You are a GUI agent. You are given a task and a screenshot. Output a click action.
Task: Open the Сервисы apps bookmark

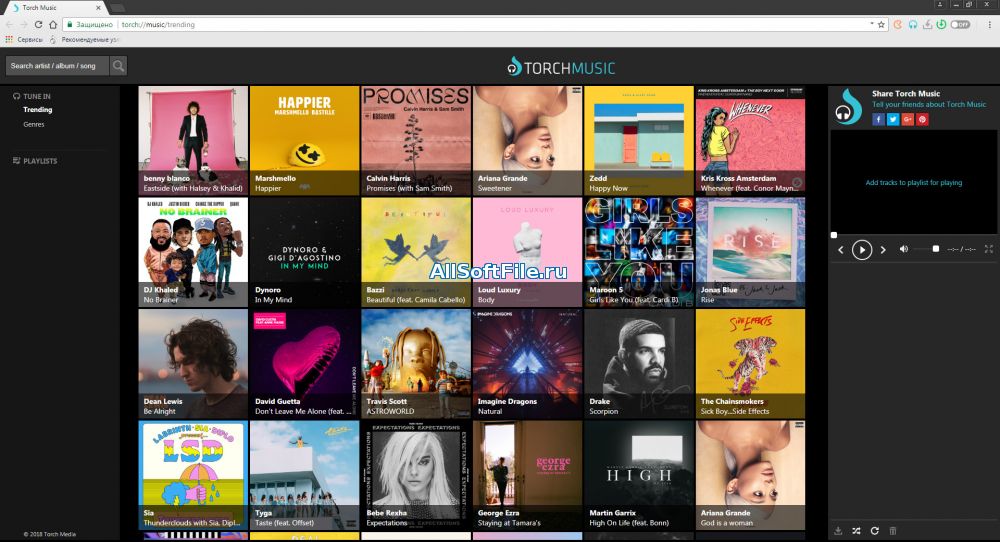coord(24,40)
